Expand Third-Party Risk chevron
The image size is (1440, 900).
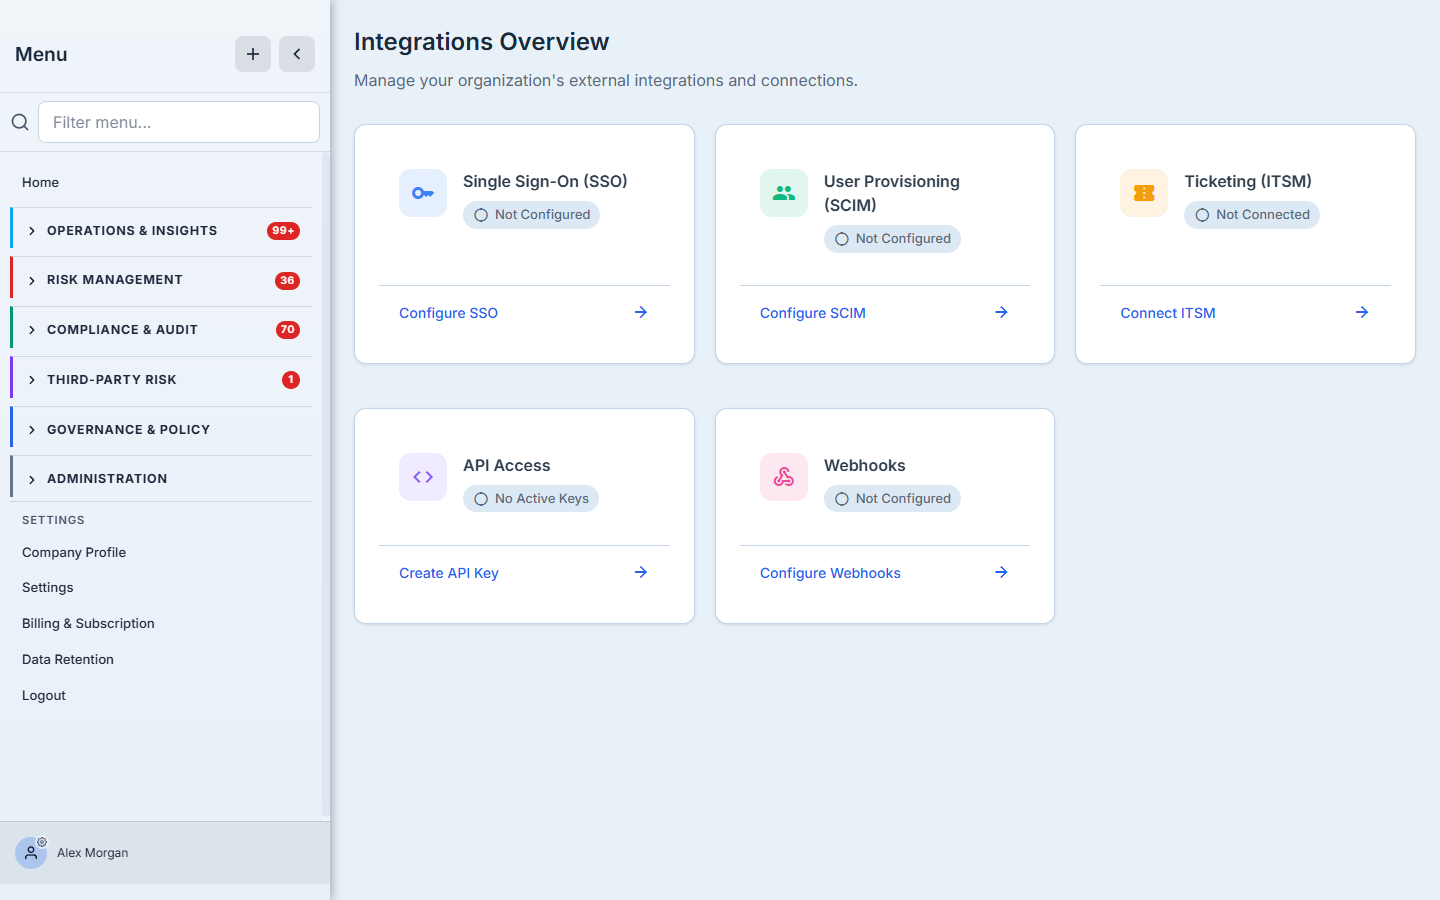click(x=32, y=380)
